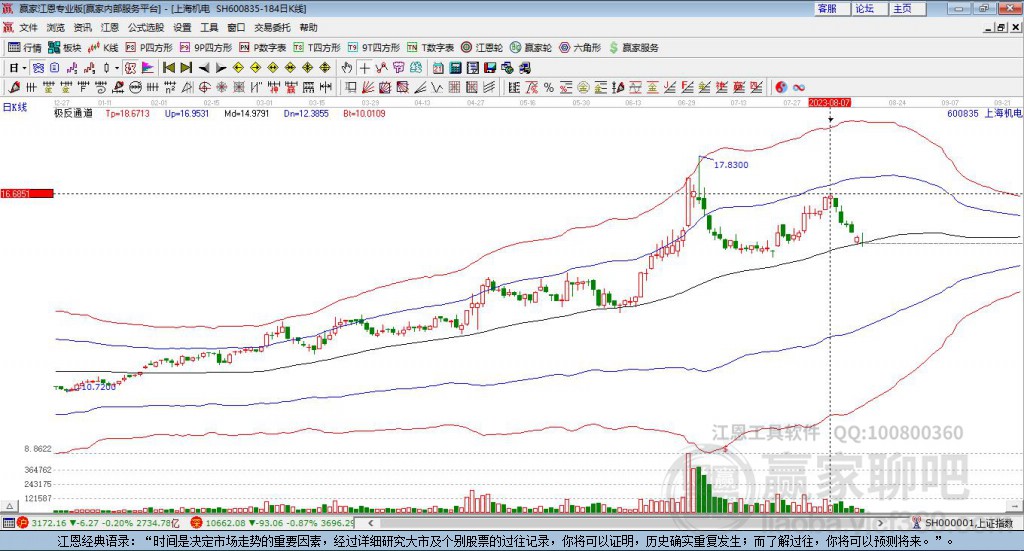Click the 沪 Shanghai index status icon
The height and width of the screenshot is (551, 1024).
23,523
